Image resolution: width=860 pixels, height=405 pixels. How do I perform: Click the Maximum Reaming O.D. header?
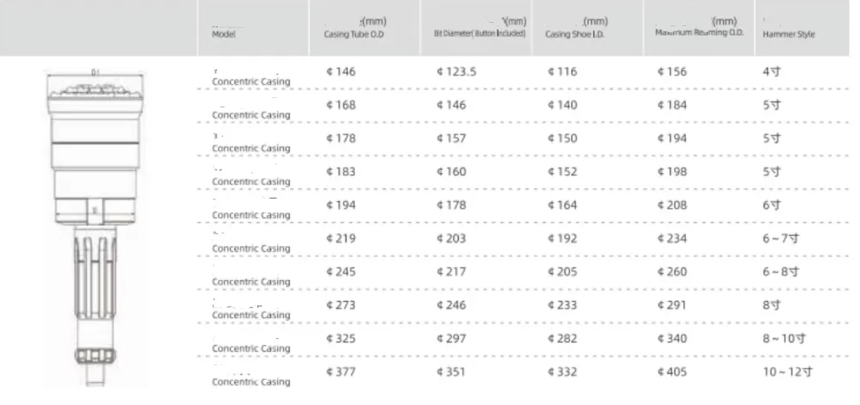[x=697, y=33]
